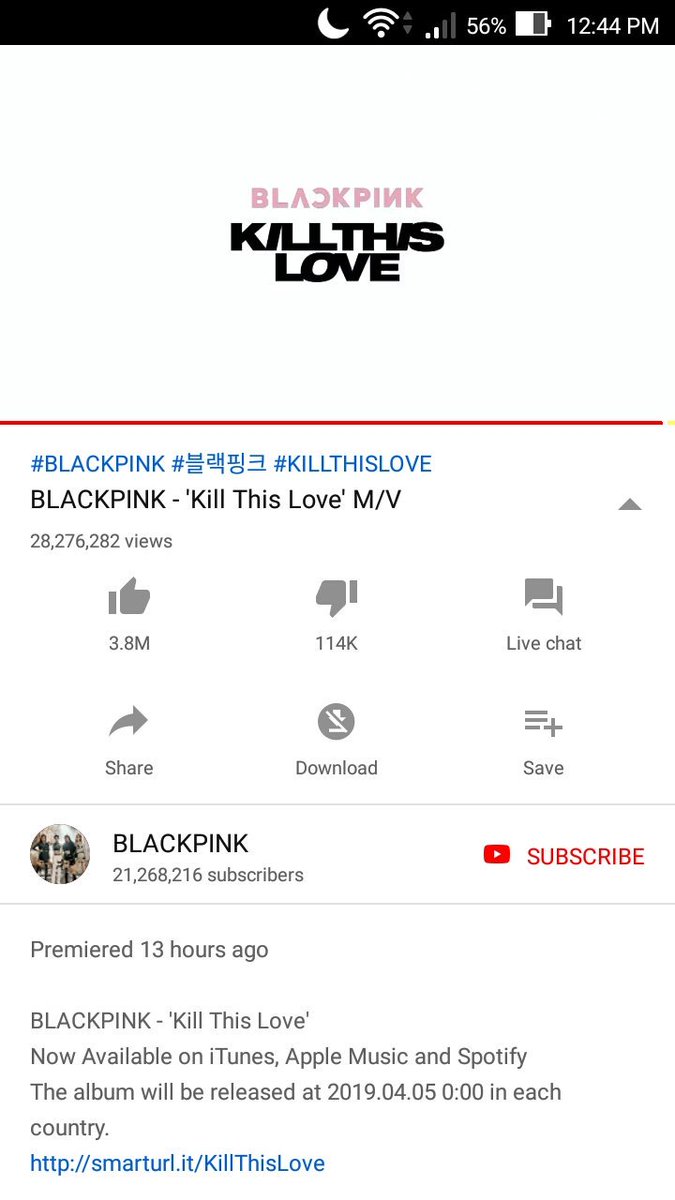Viewport: 675px width, 1200px height.
Task: Tap the thumbs down dislike icon
Action: [336, 597]
